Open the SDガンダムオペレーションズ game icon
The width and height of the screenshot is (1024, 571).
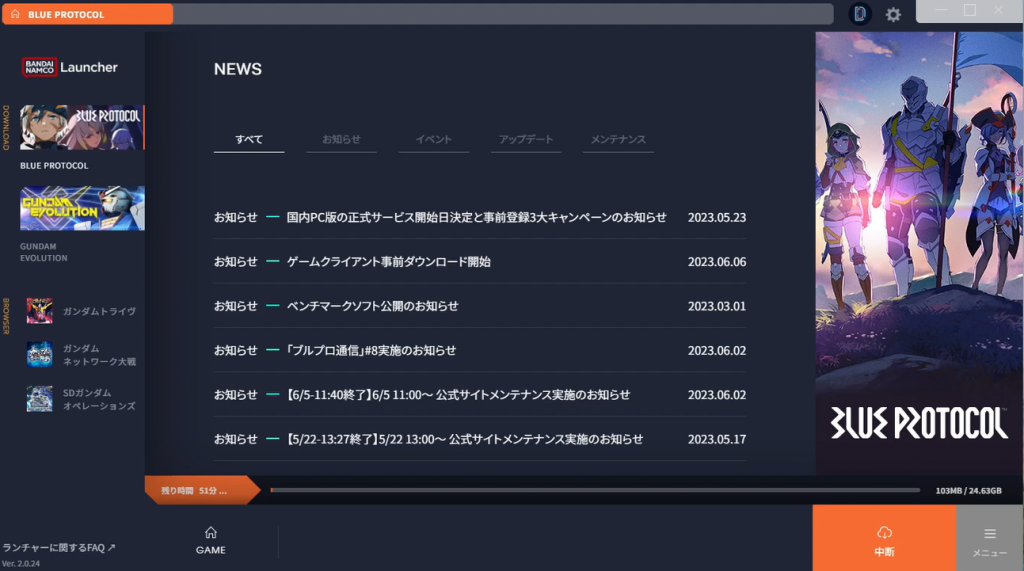pos(39,399)
